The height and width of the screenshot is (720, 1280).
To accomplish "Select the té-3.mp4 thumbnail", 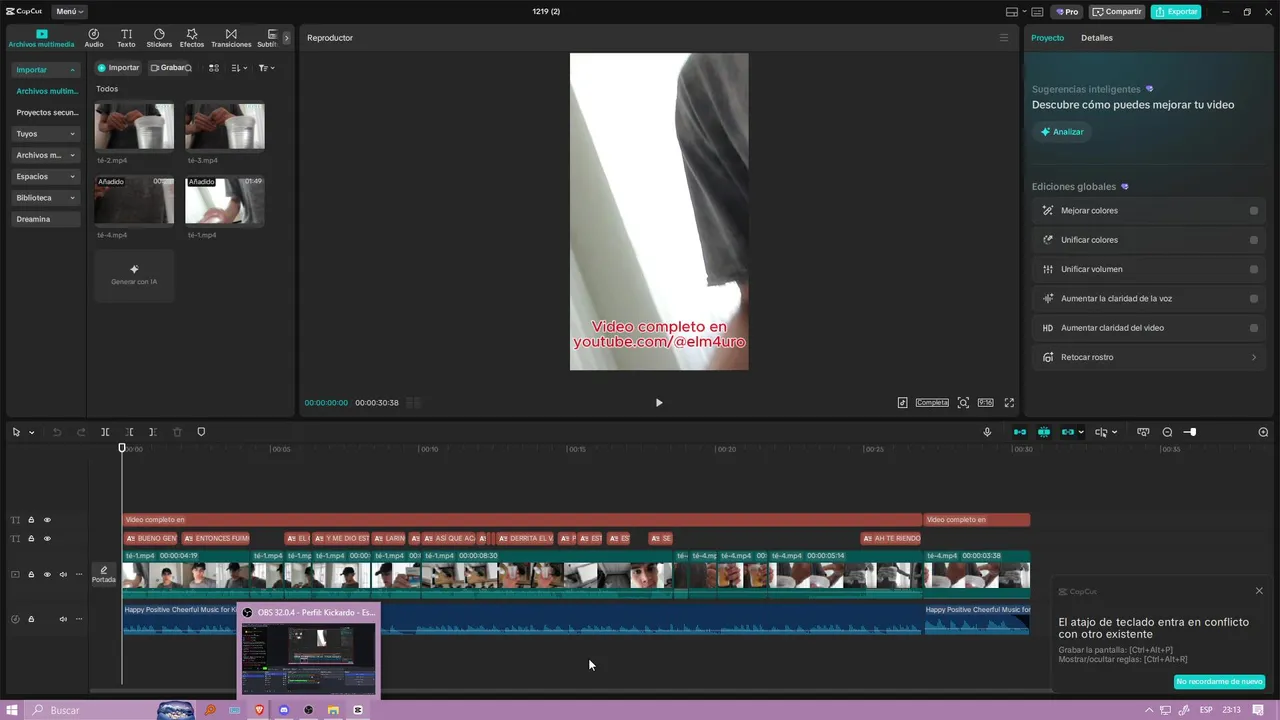I will (x=225, y=126).
